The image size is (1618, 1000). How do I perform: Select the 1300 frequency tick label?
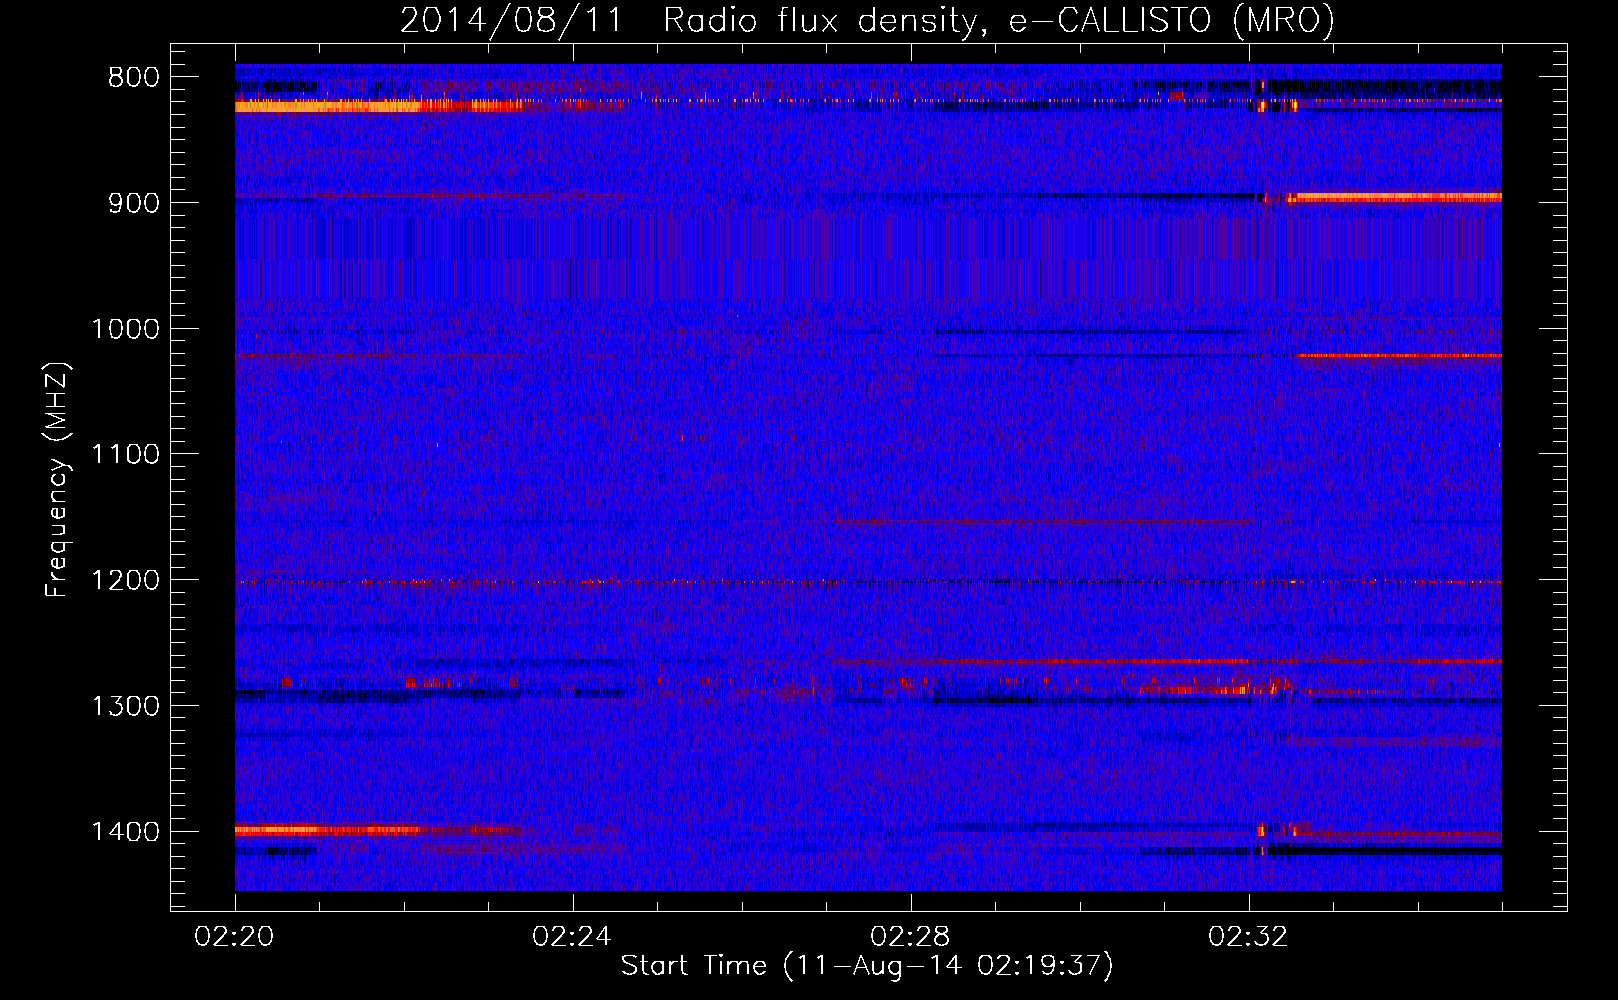coord(125,706)
